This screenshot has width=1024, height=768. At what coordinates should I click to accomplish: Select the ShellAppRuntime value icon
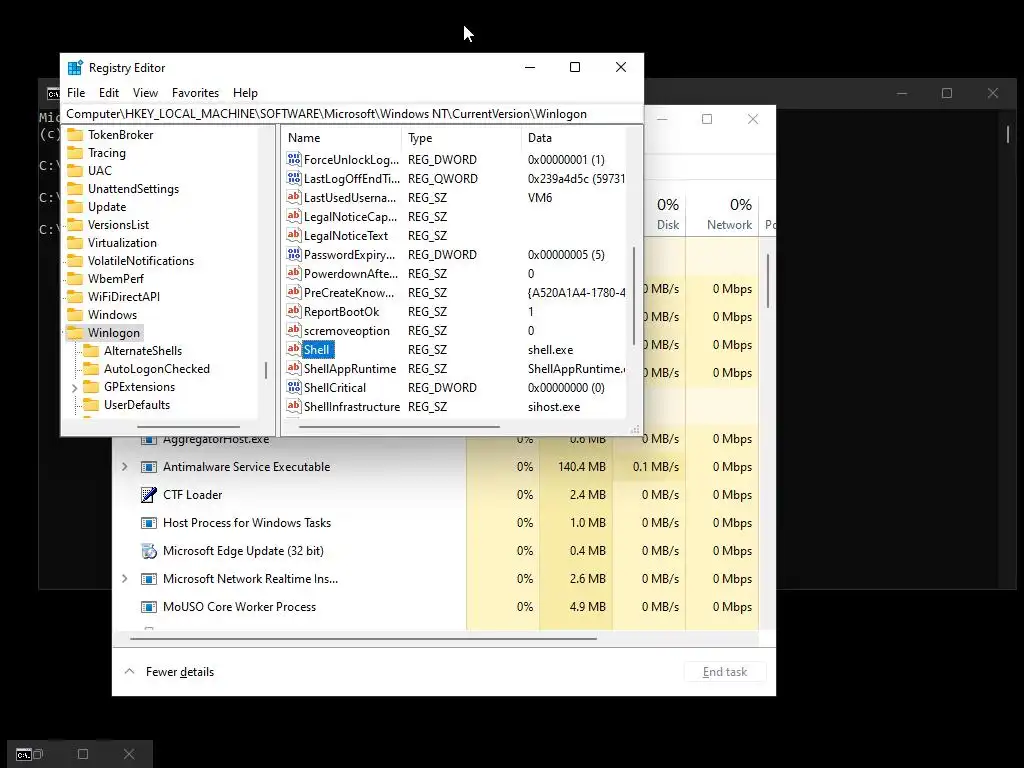(x=294, y=368)
